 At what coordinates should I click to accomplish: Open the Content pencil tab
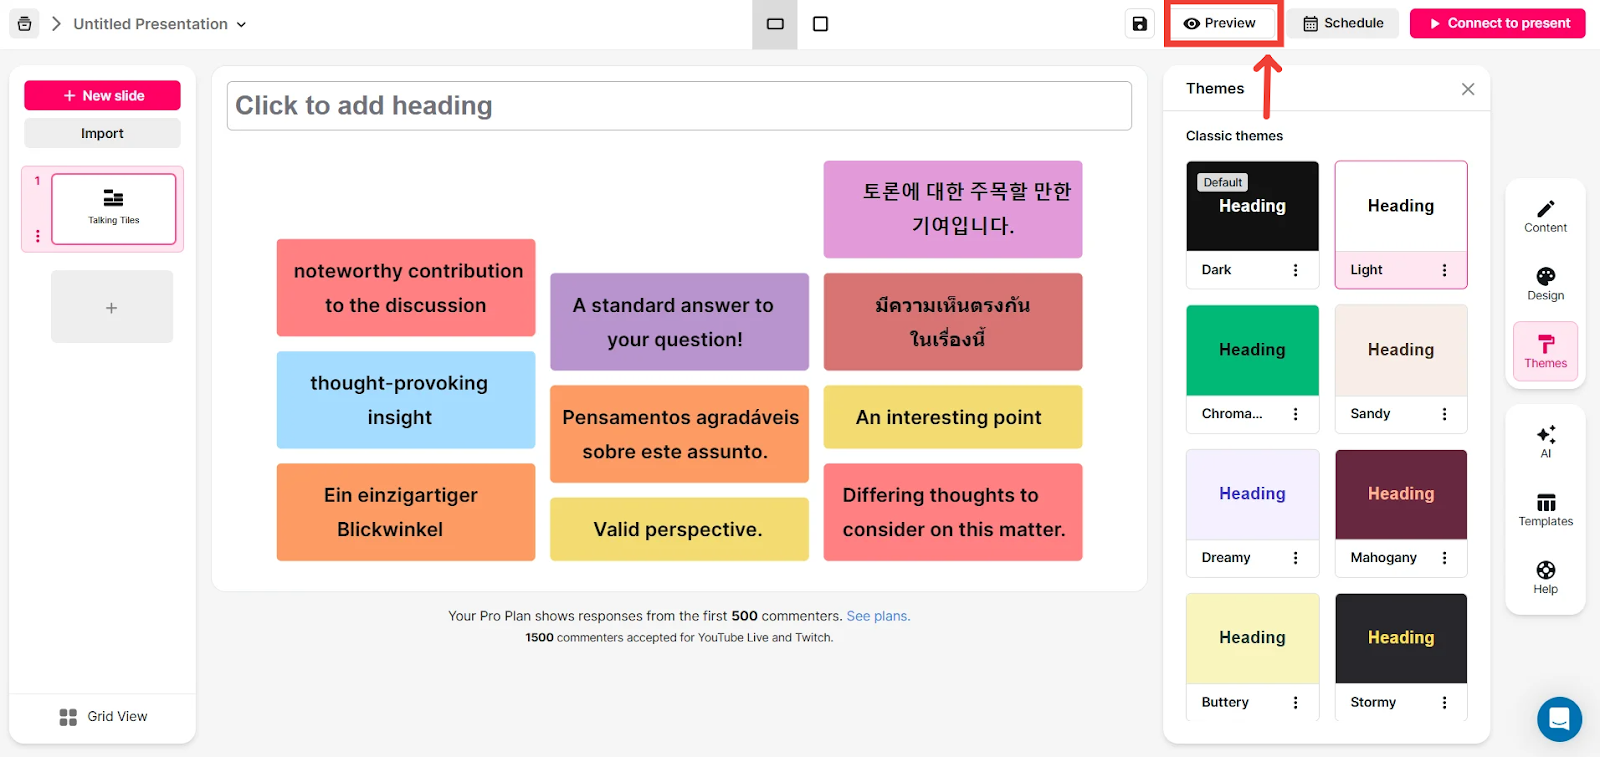coord(1546,216)
